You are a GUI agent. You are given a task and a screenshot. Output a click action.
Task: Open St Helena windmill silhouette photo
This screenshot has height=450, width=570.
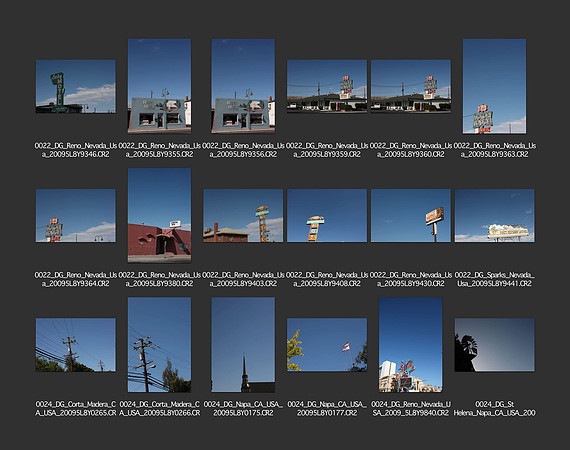(x=494, y=345)
